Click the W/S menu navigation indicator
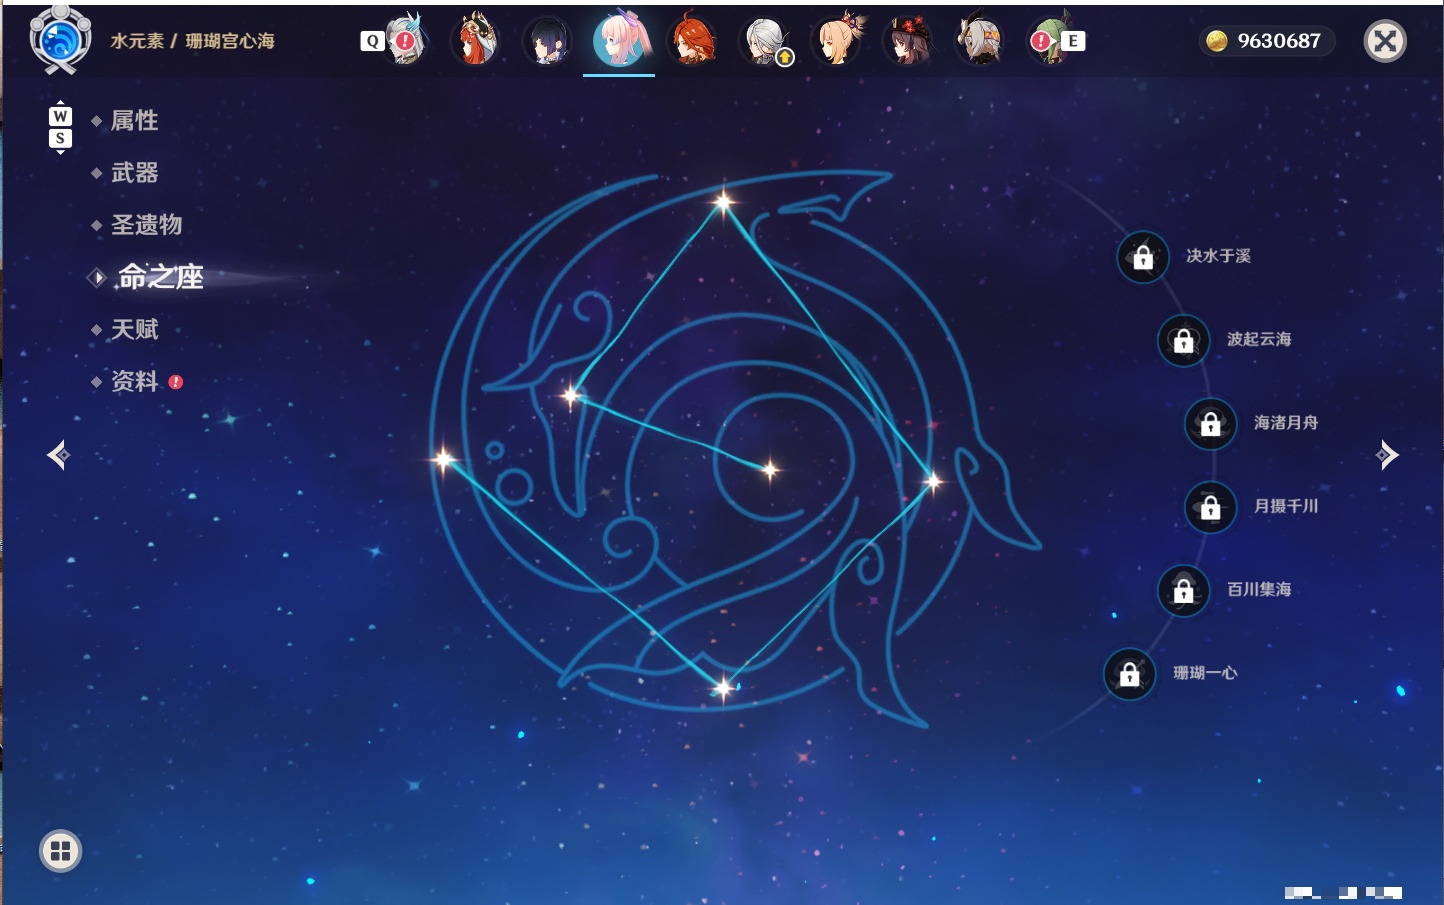Image resolution: width=1444 pixels, height=905 pixels. coord(60,127)
